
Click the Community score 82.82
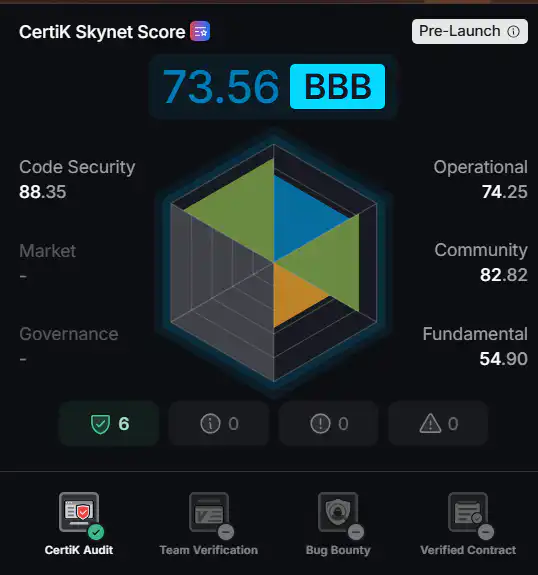coord(504,275)
